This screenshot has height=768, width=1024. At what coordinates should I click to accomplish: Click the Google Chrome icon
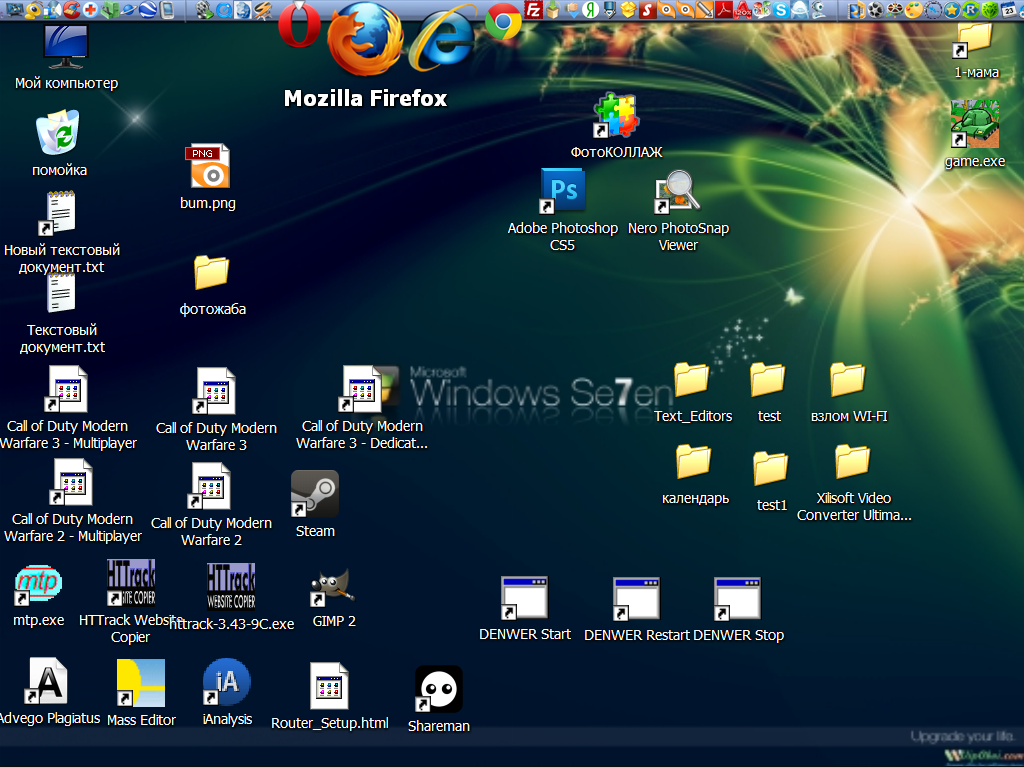point(503,22)
